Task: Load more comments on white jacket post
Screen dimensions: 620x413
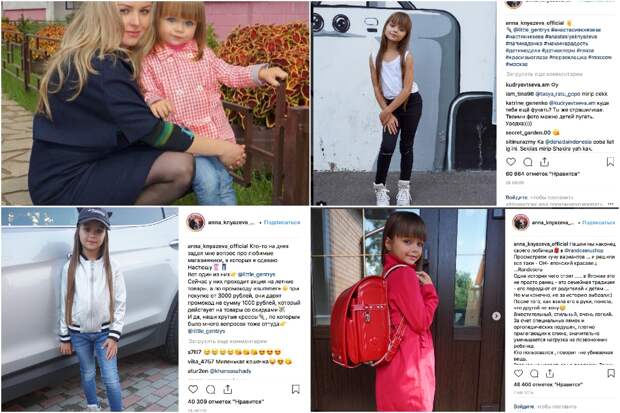Action: [x=227, y=341]
